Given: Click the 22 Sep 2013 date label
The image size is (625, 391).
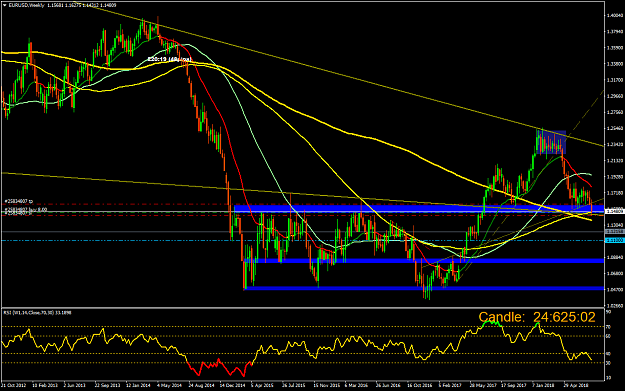Looking at the screenshot, I should 107,385.
